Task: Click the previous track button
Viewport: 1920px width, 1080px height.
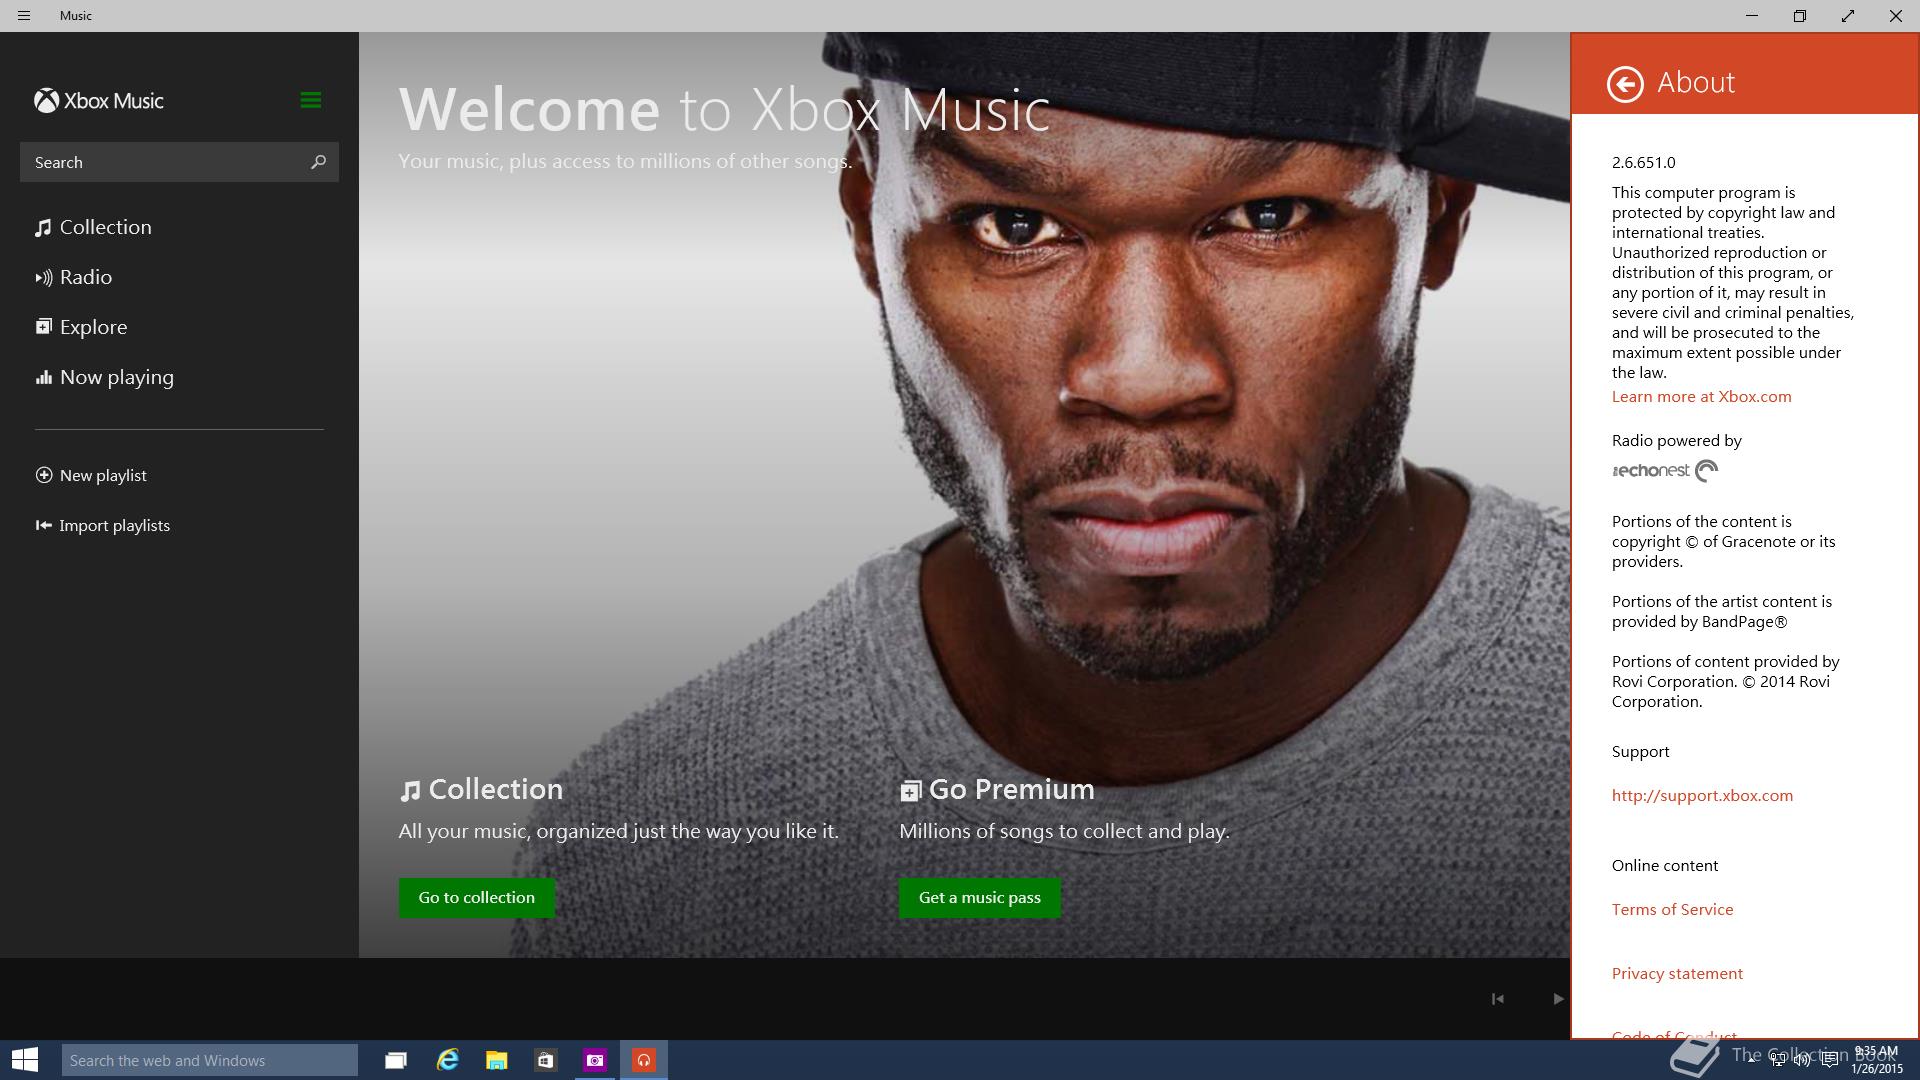Action: (1497, 998)
